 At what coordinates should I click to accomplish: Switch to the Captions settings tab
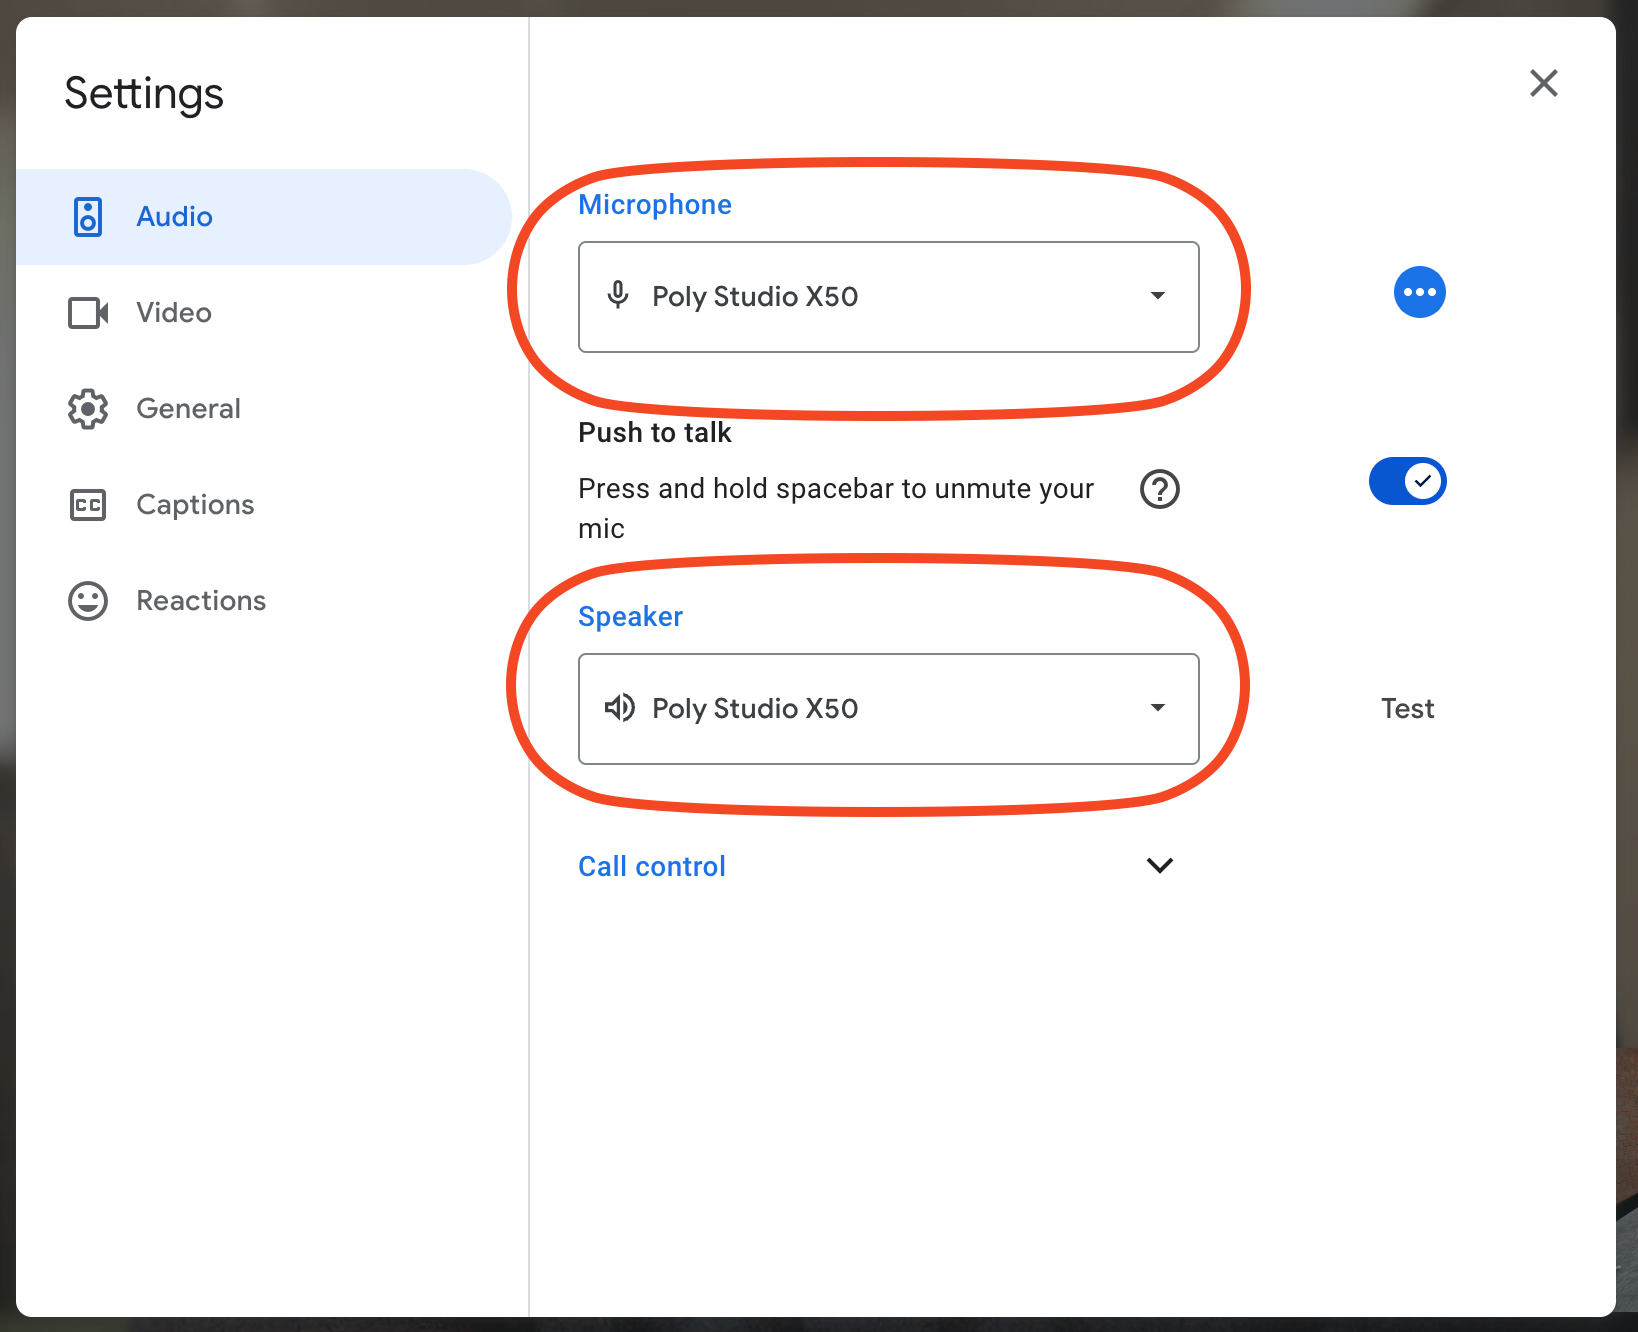pyautogui.click(x=195, y=505)
